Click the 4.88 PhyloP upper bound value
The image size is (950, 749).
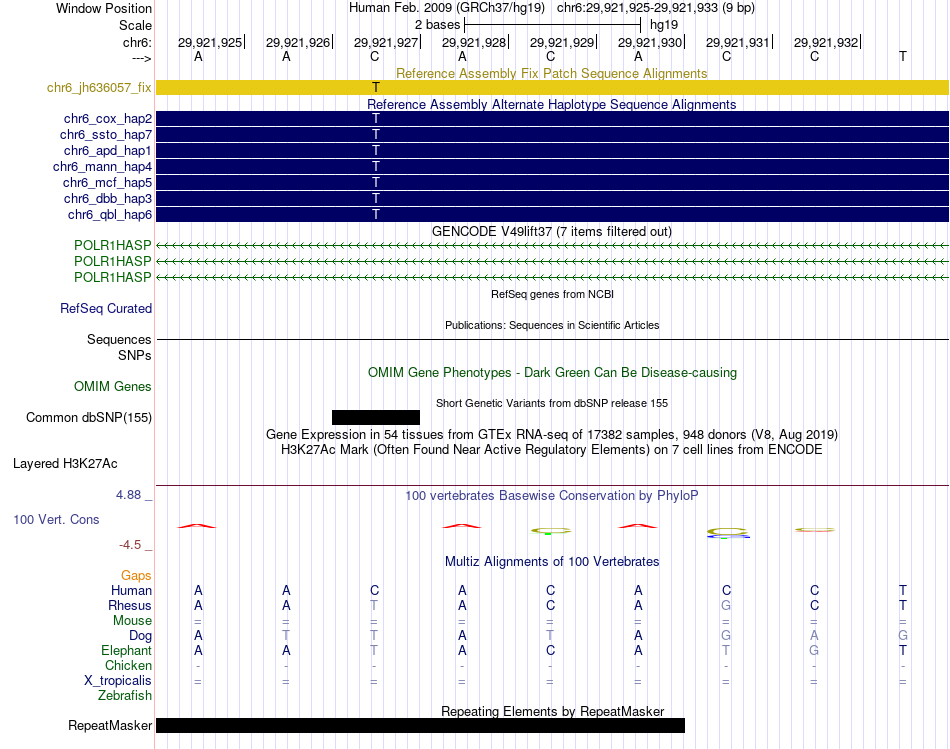tap(128, 495)
